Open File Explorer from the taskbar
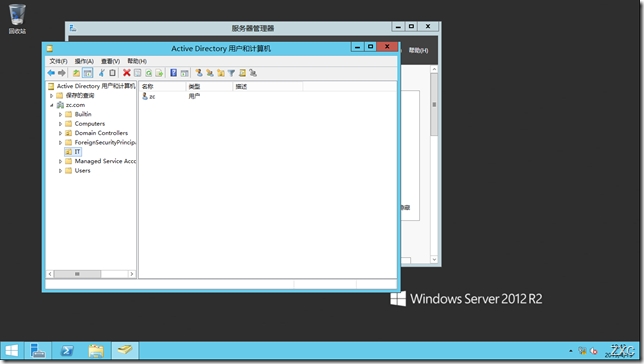The height and width of the screenshot is (364, 644). (x=96, y=351)
